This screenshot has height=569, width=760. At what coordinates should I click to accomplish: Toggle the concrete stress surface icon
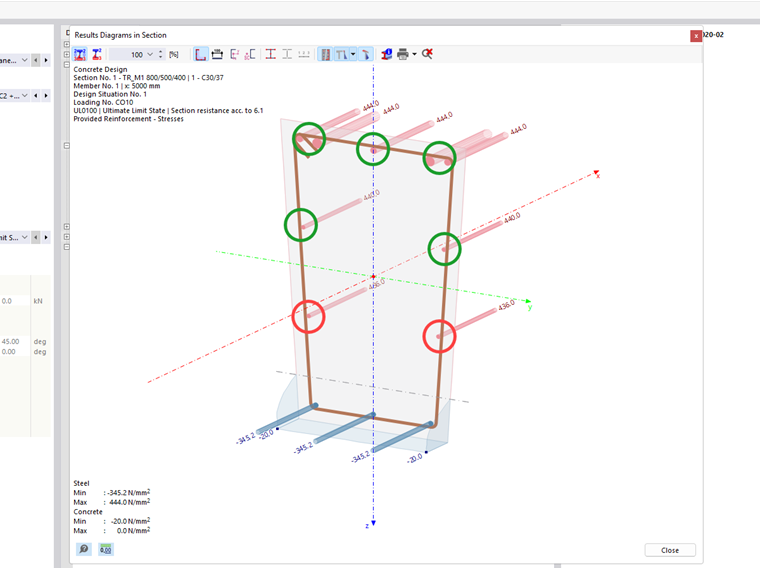pyautogui.click(x=366, y=54)
